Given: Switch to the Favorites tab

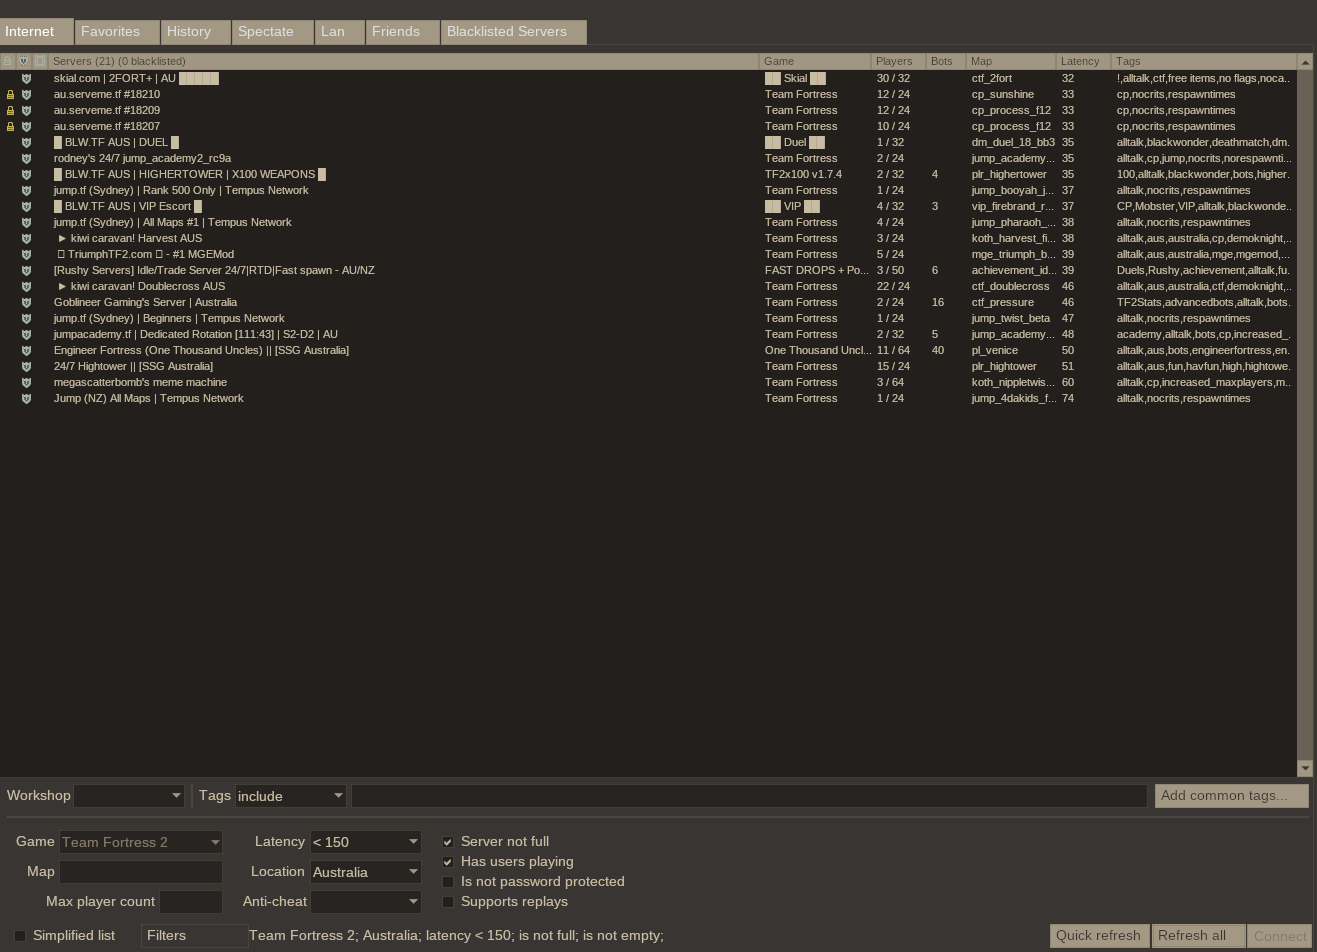Looking at the screenshot, I should click(x=117, y=32).
